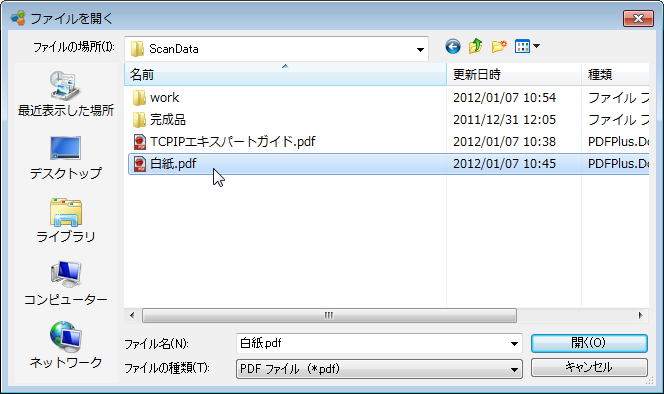Select the TCPIPエキスパートガイド.pdf file
Image resolution: width=664 pixels, height=394 pixels.
pyautogui.click(x=224, y=142)
